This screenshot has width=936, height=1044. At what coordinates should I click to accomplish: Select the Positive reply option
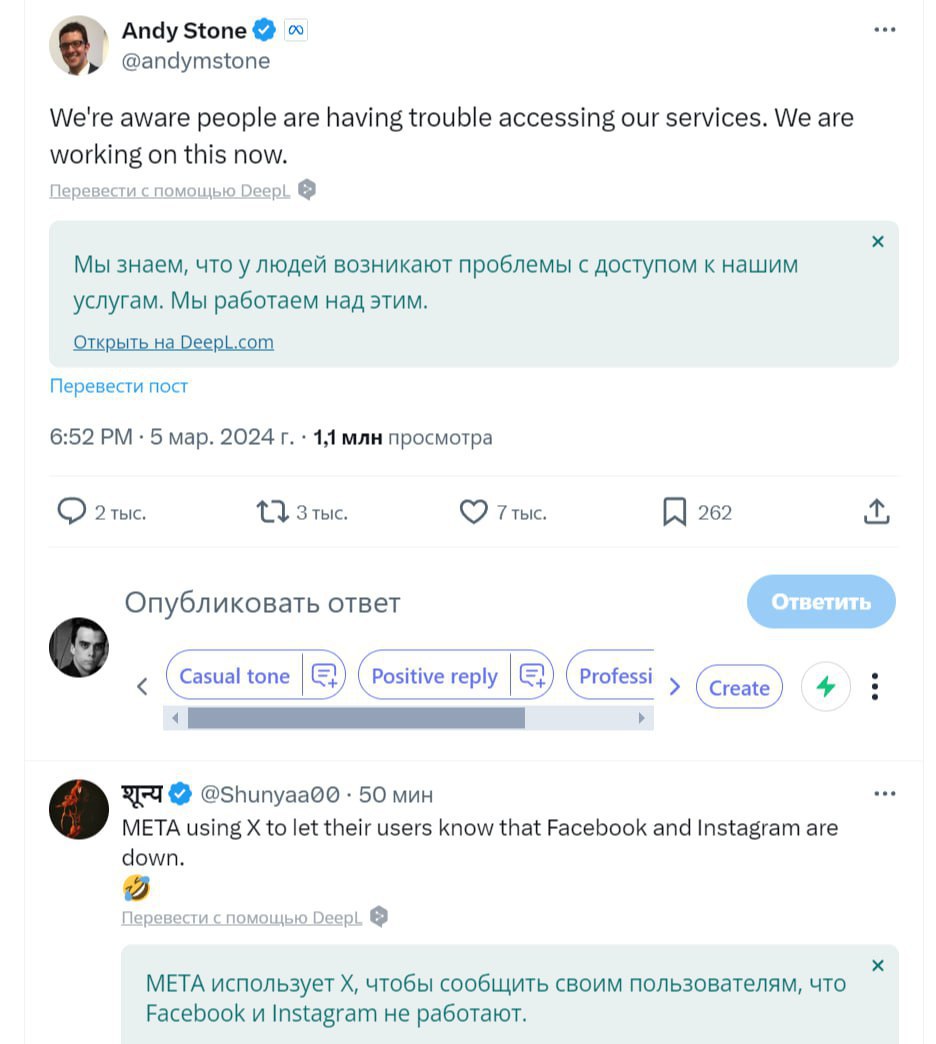pos(434,676)
